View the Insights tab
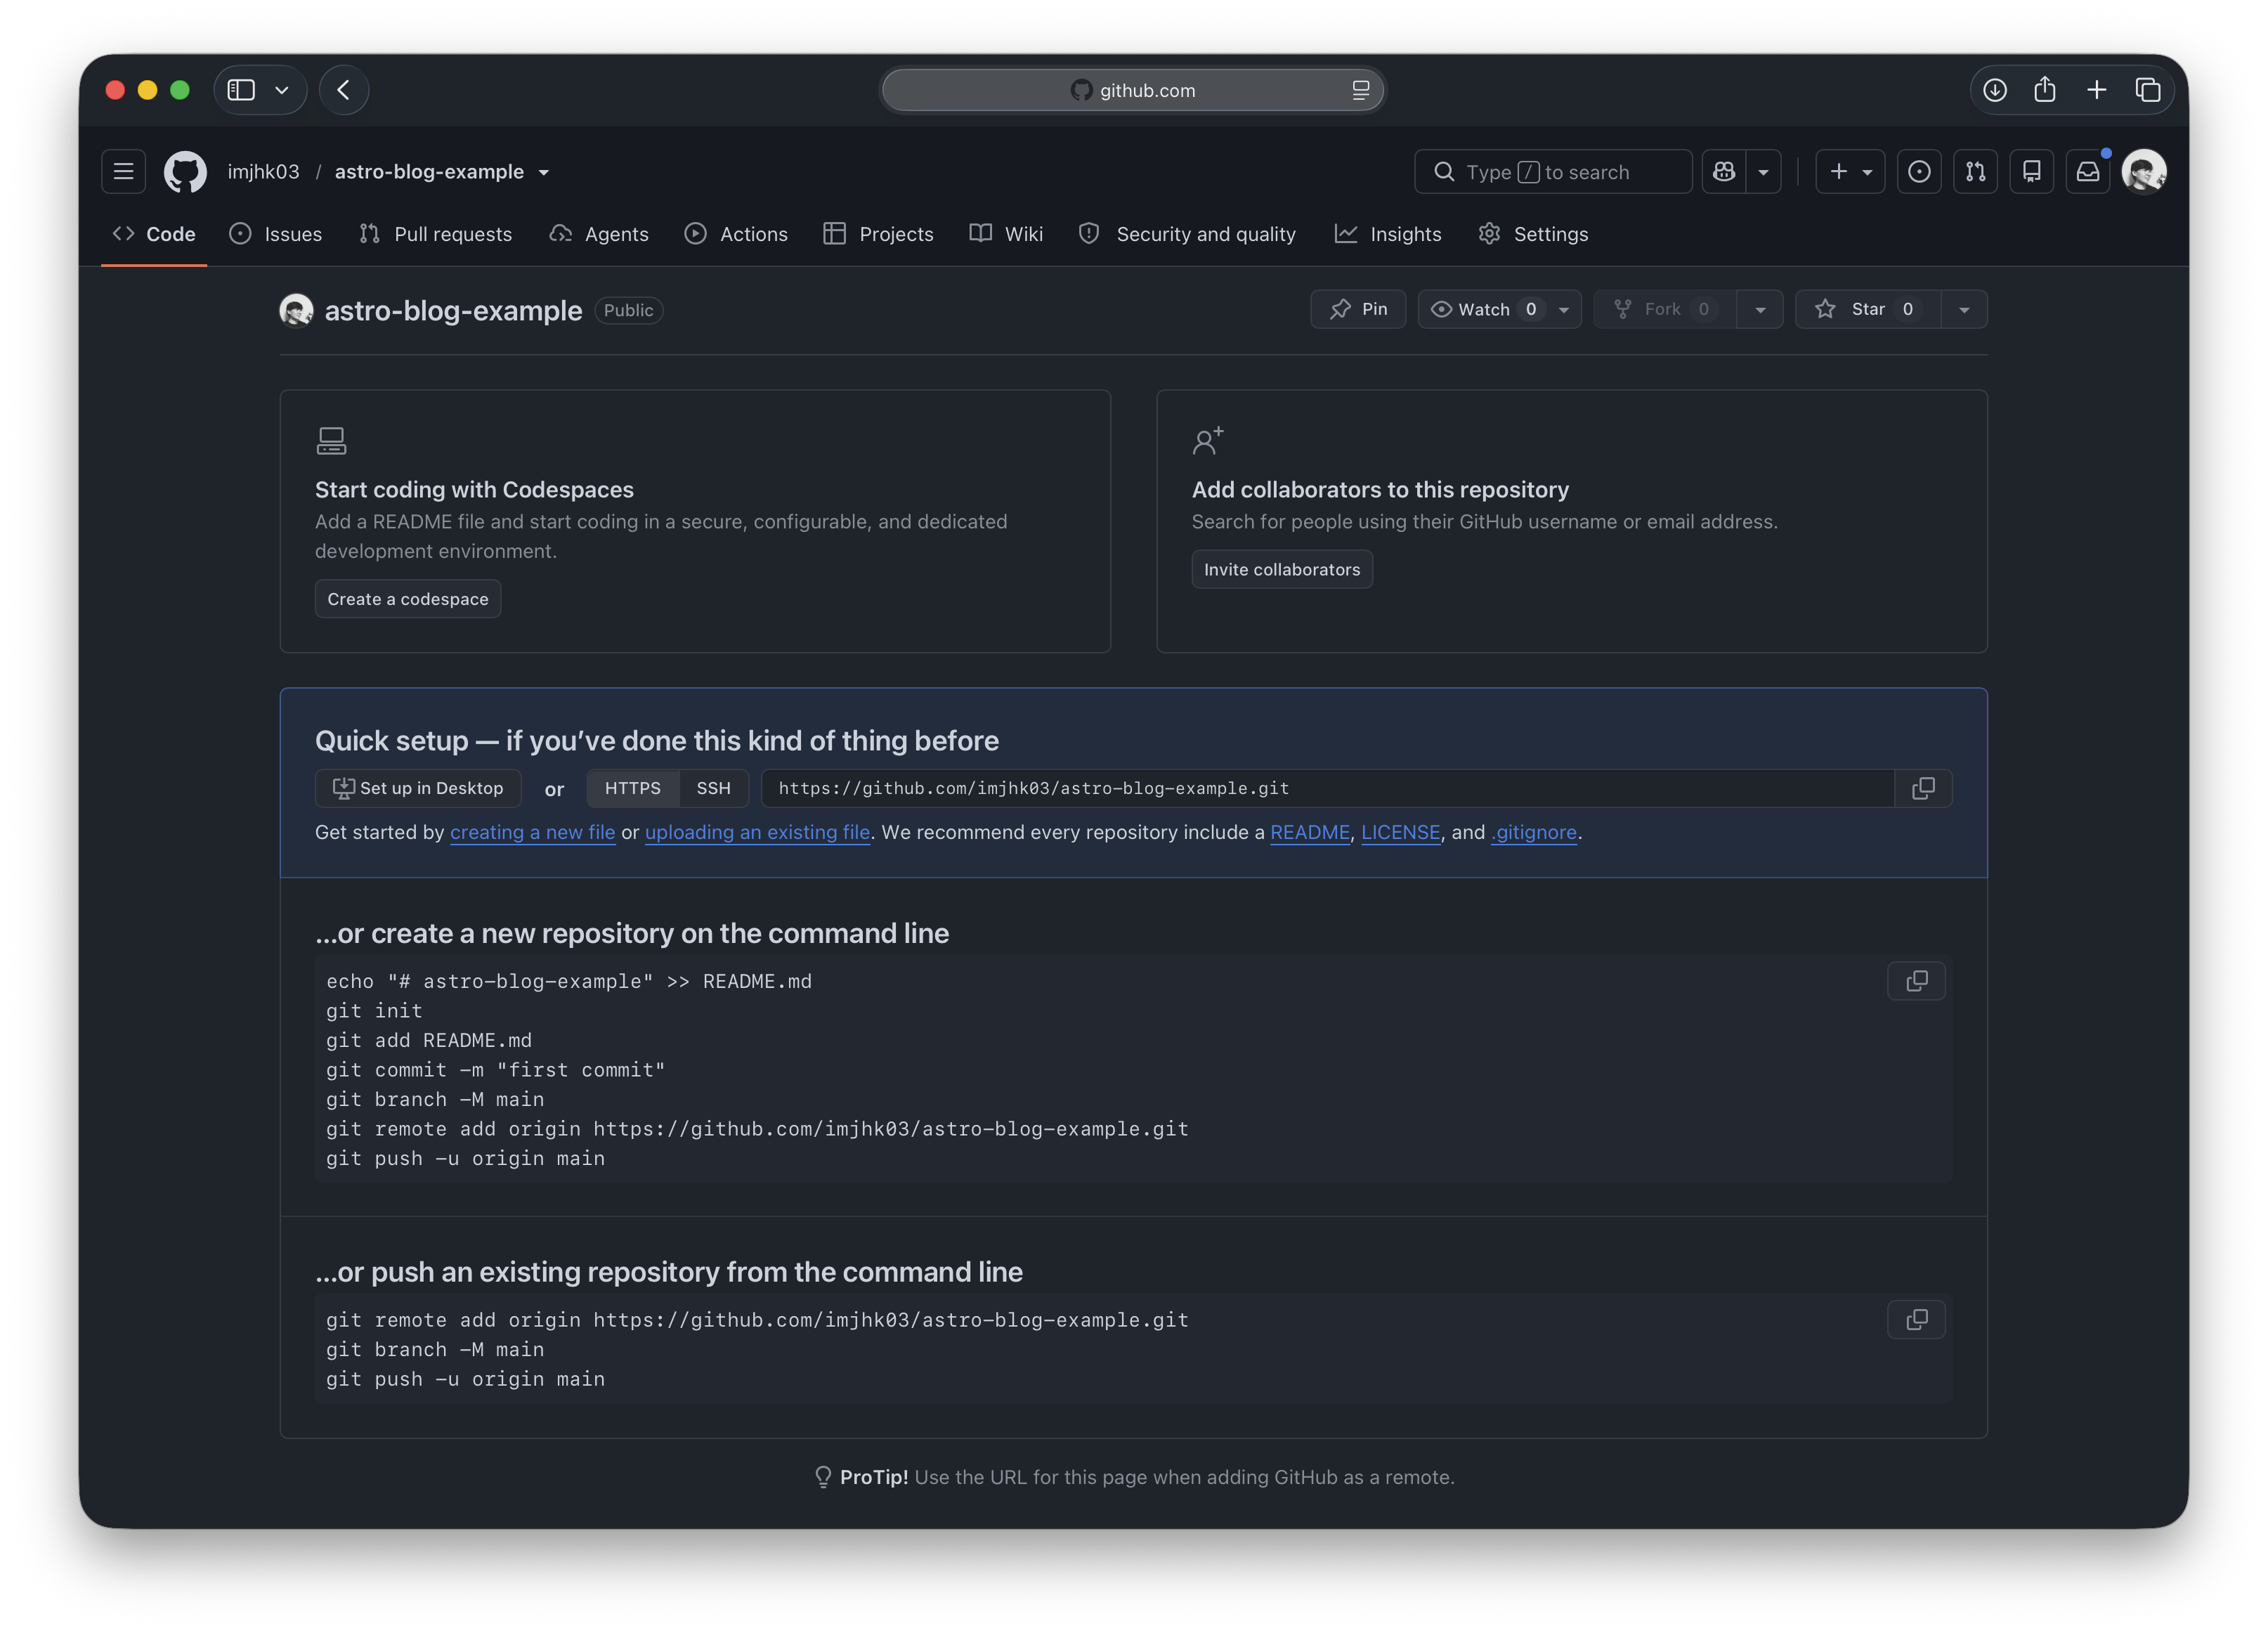2268x1633 pixels. pos(1388,234)
